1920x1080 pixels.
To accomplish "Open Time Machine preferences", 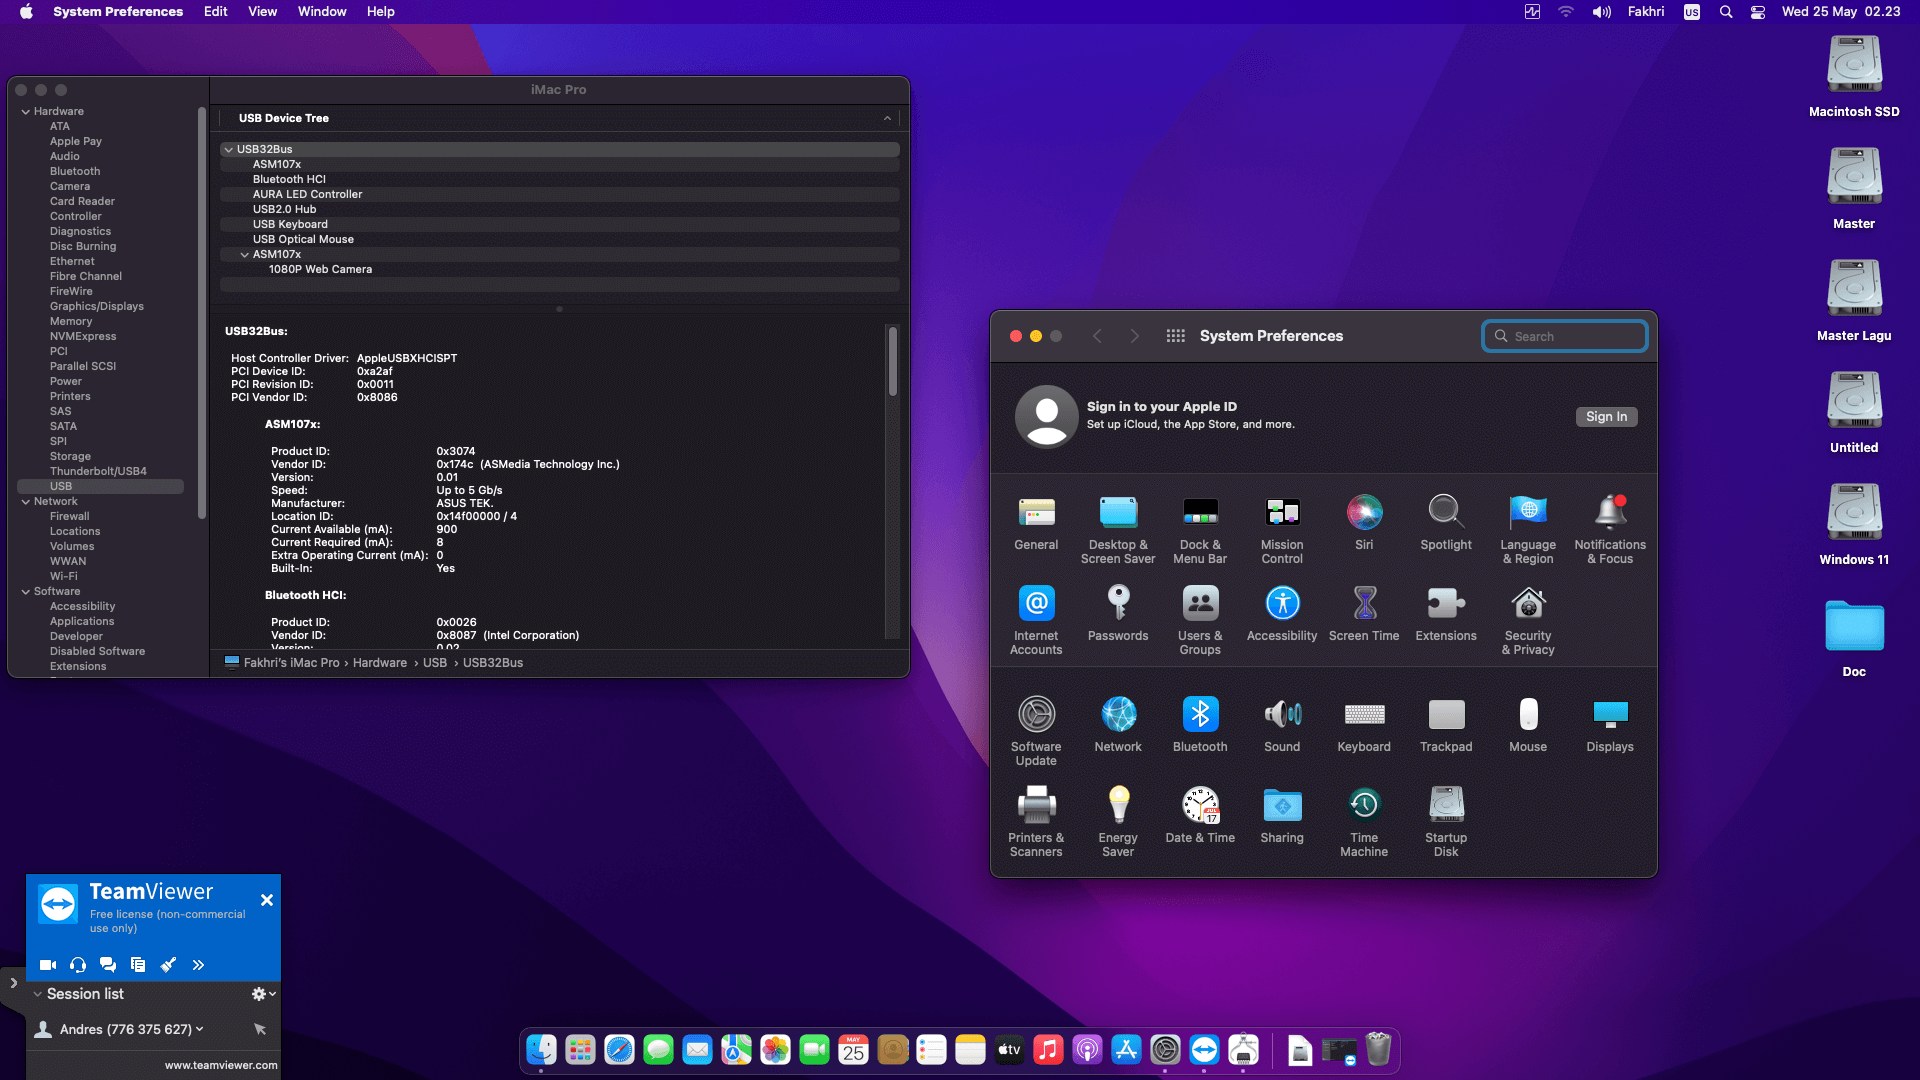I will [x=1364, y=823].
